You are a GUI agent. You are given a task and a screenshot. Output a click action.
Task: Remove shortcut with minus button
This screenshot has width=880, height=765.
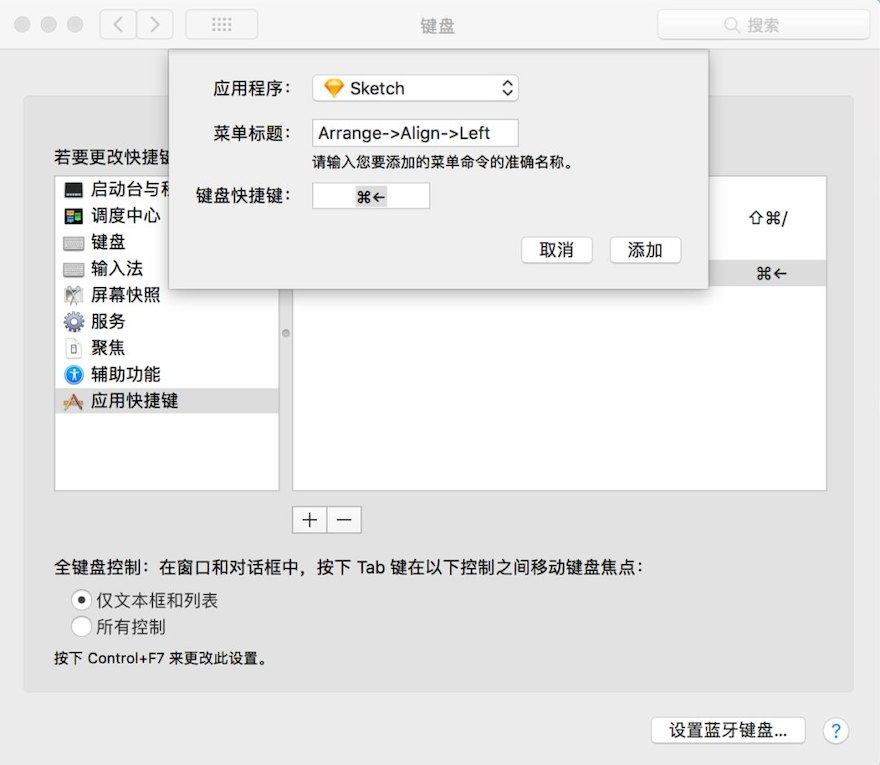click(x=344, y=520)
